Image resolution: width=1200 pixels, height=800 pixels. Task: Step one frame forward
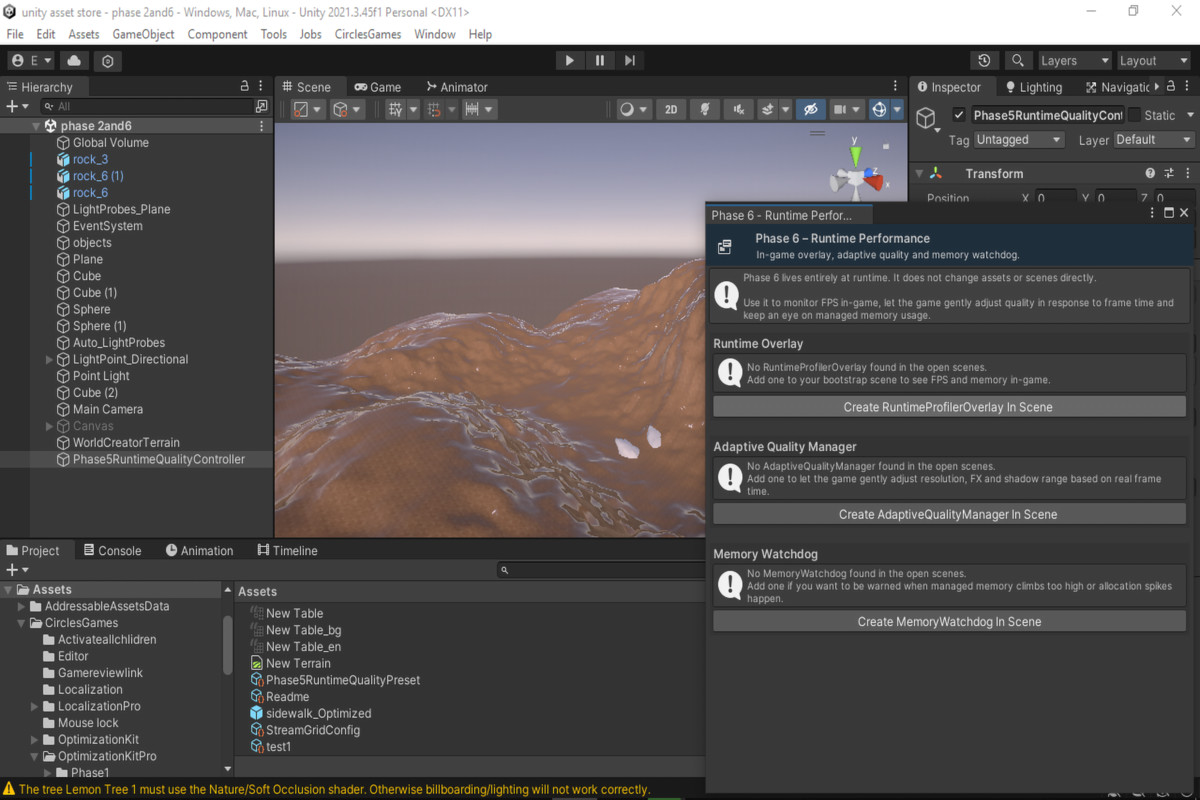click(x=629, y=60)
